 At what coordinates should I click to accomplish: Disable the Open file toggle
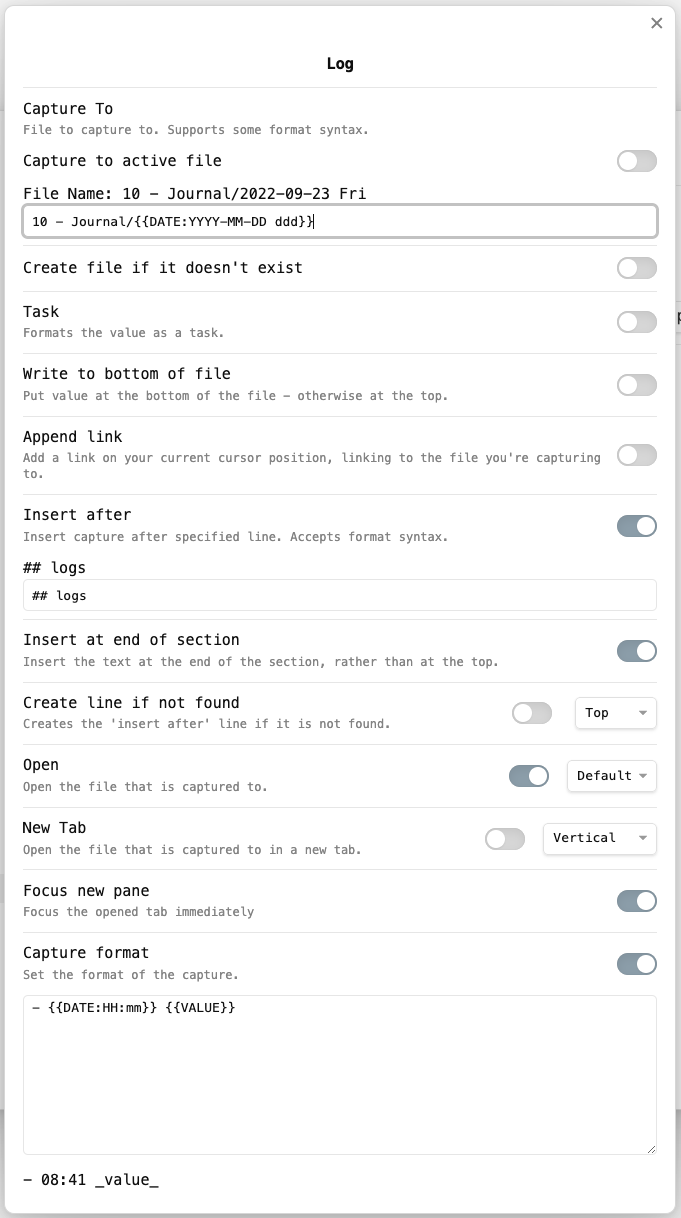point(529,775)
